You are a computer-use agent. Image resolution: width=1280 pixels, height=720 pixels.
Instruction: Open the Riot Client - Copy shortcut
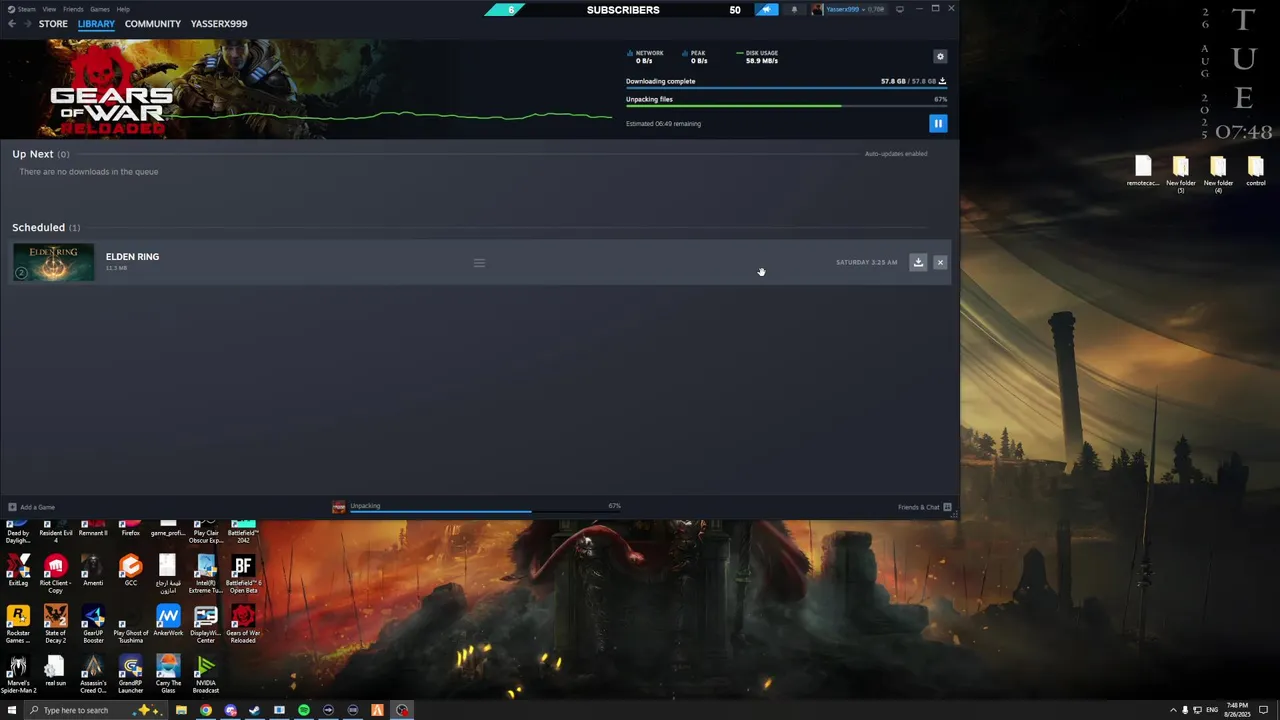[x=55, y=573]
